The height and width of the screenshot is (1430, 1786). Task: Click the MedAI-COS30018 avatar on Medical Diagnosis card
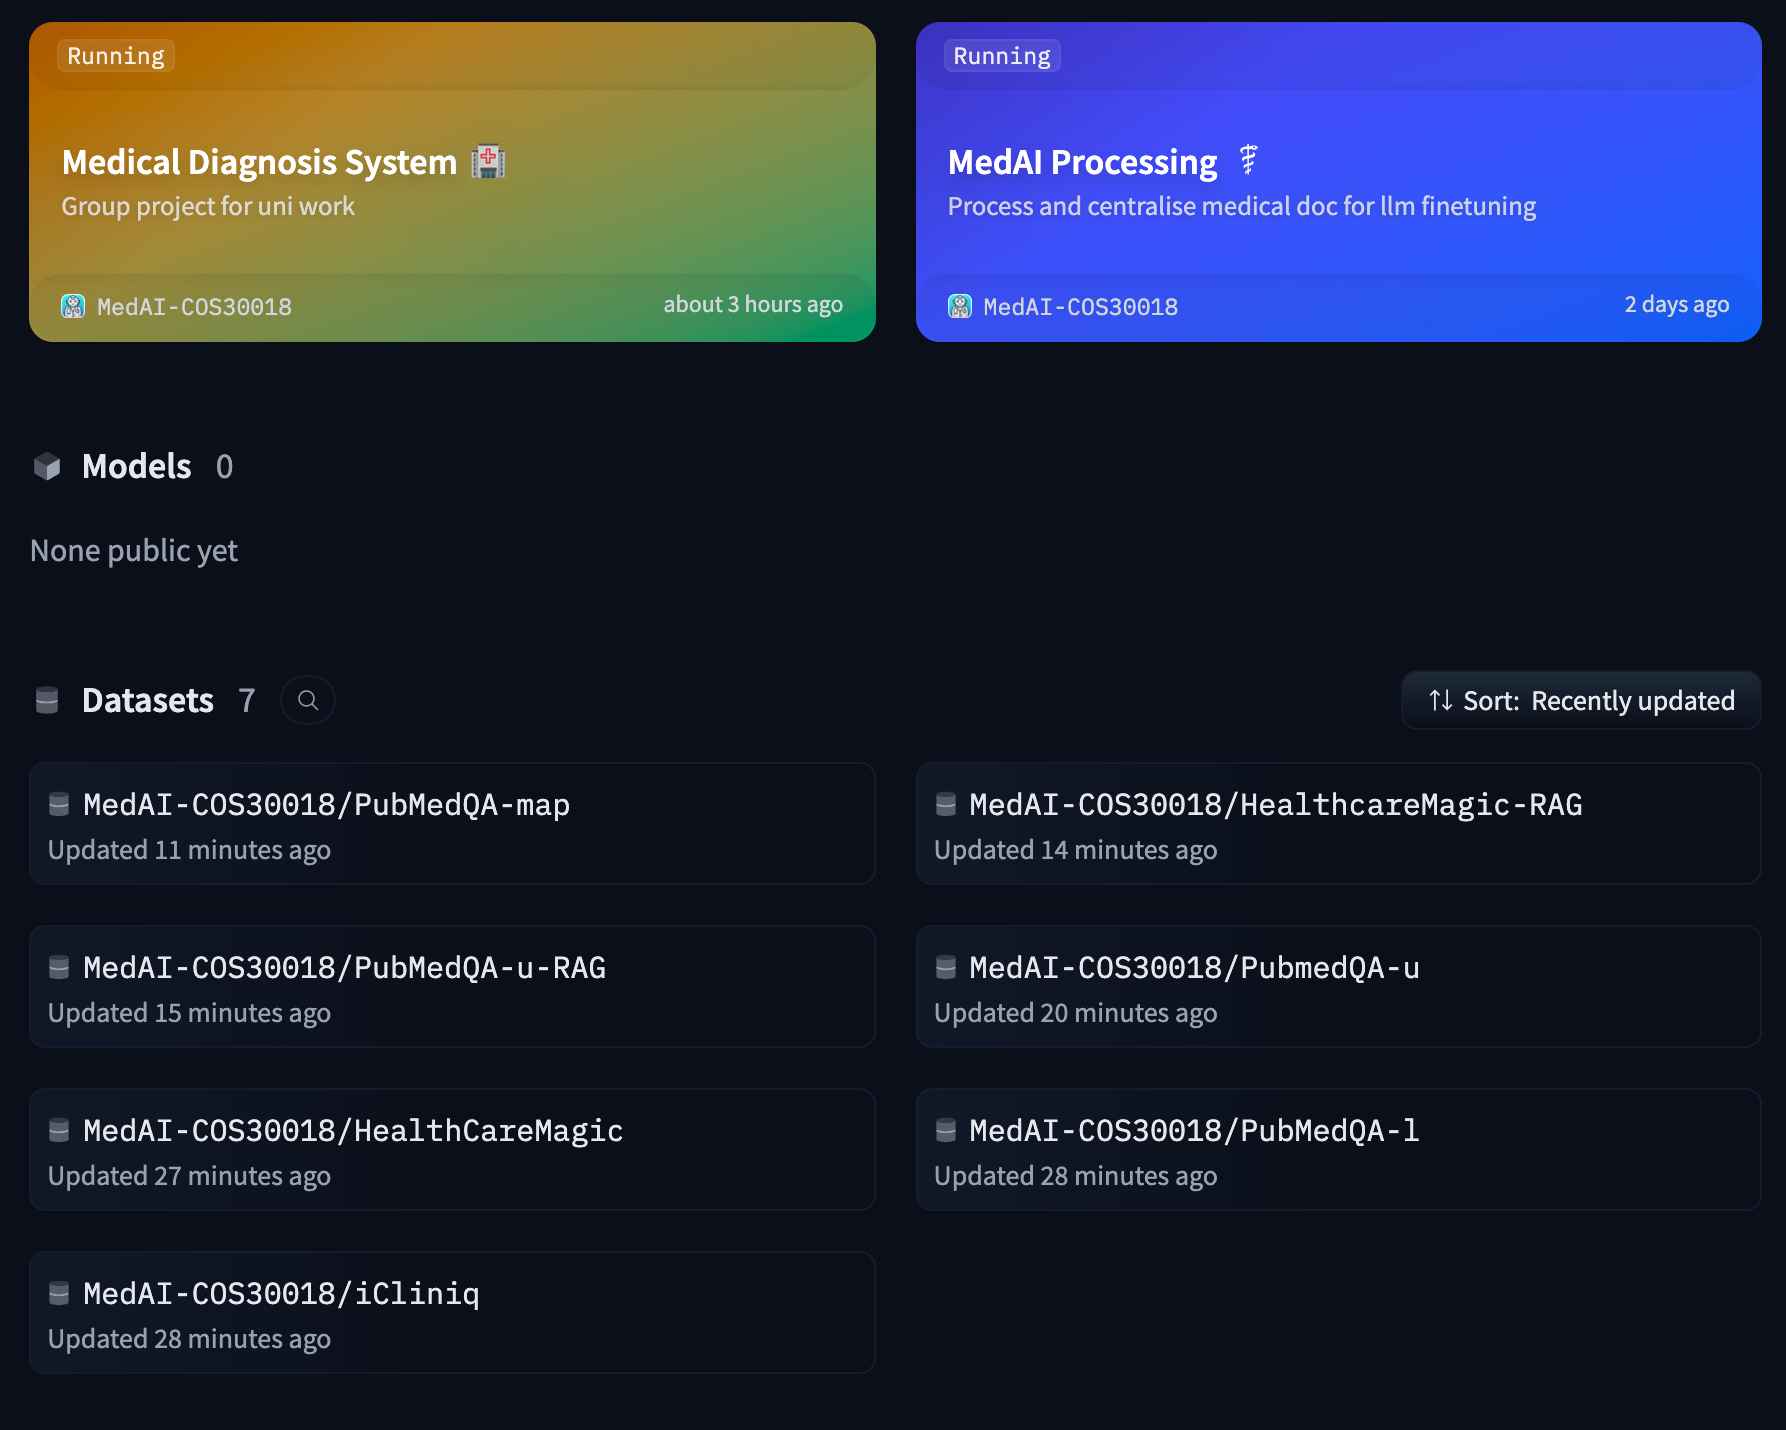click(x=73, y=306)
